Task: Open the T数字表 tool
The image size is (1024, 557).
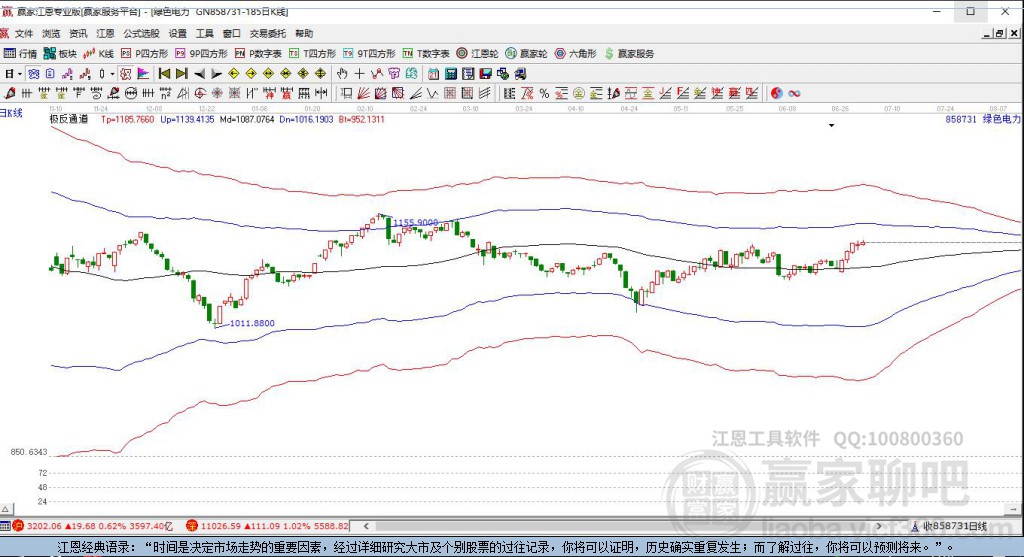Action: point(426,54)
